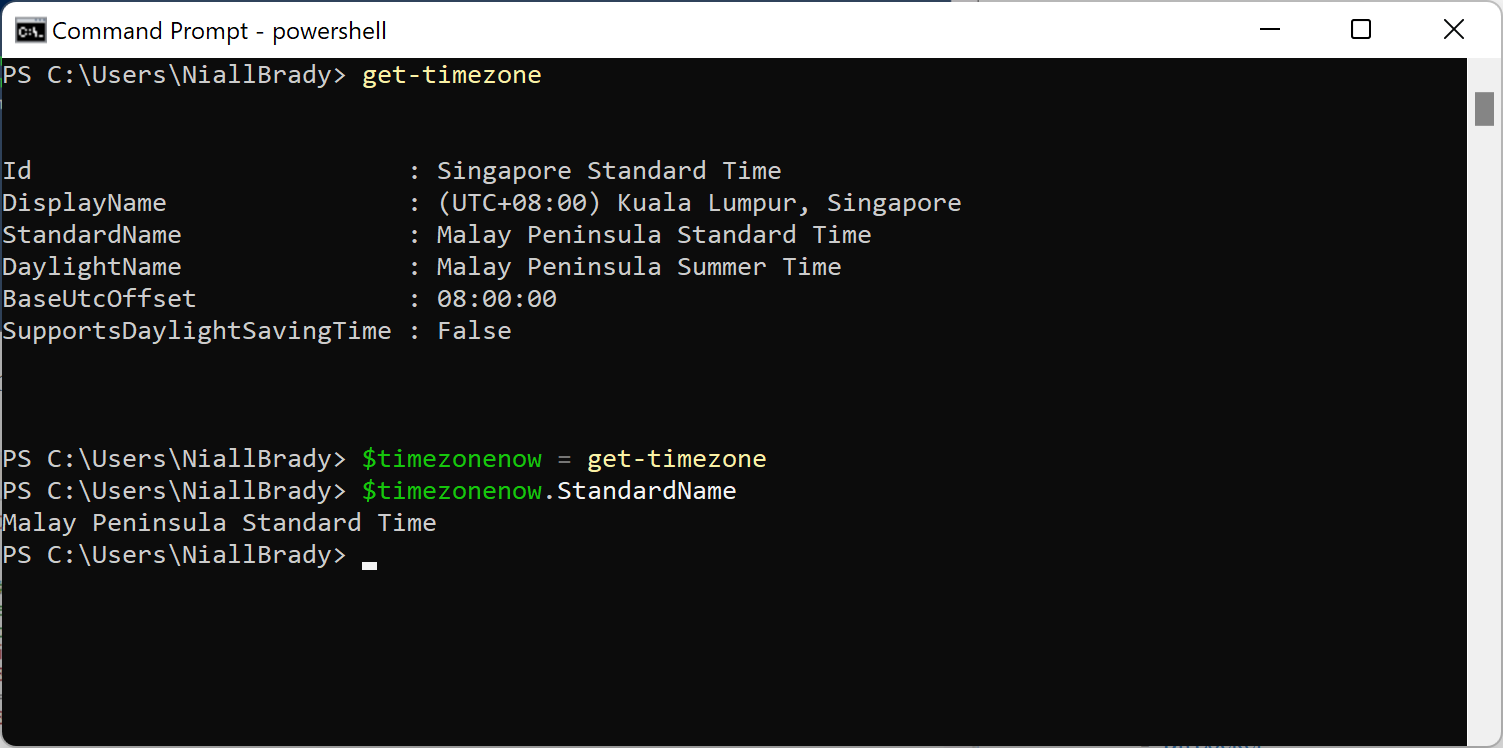Click the Command Prompt icon in the title bar

pos(30,29)
